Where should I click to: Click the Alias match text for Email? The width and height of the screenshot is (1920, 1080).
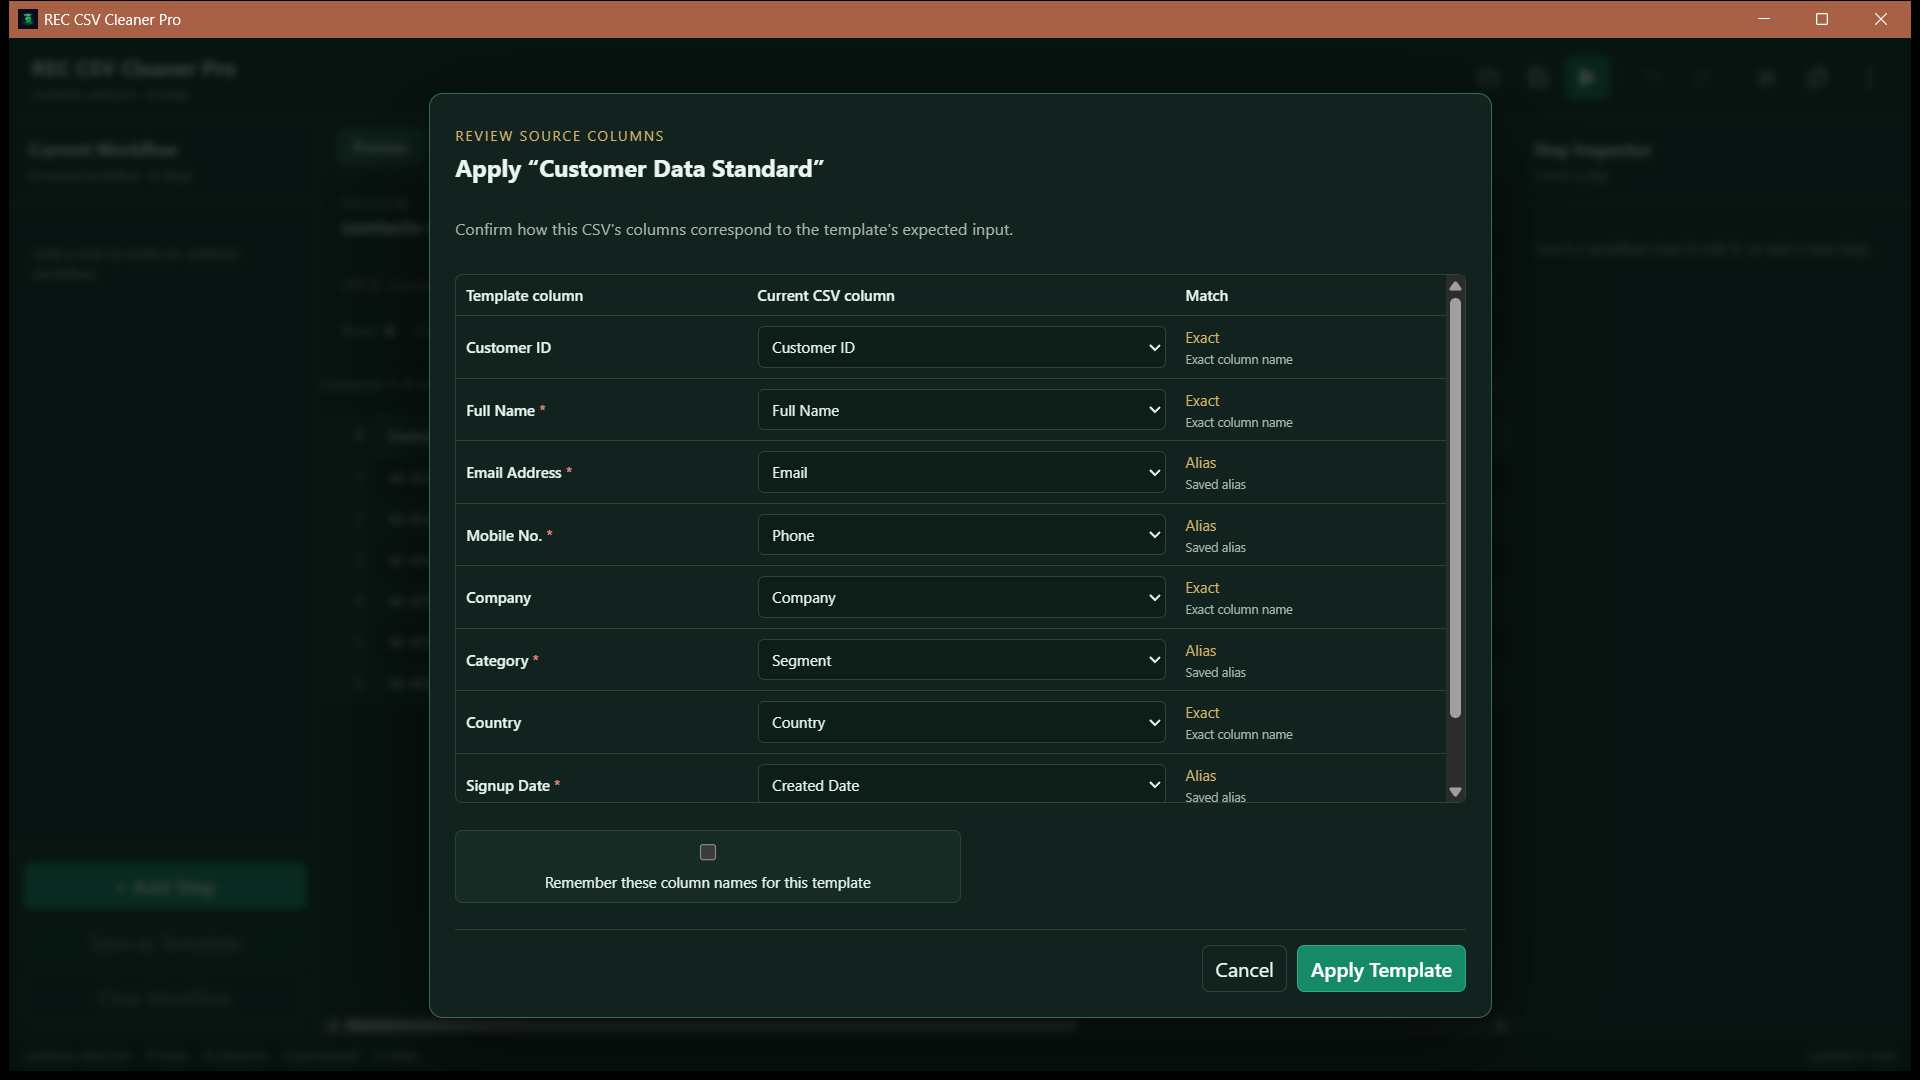click(1200, 462)
